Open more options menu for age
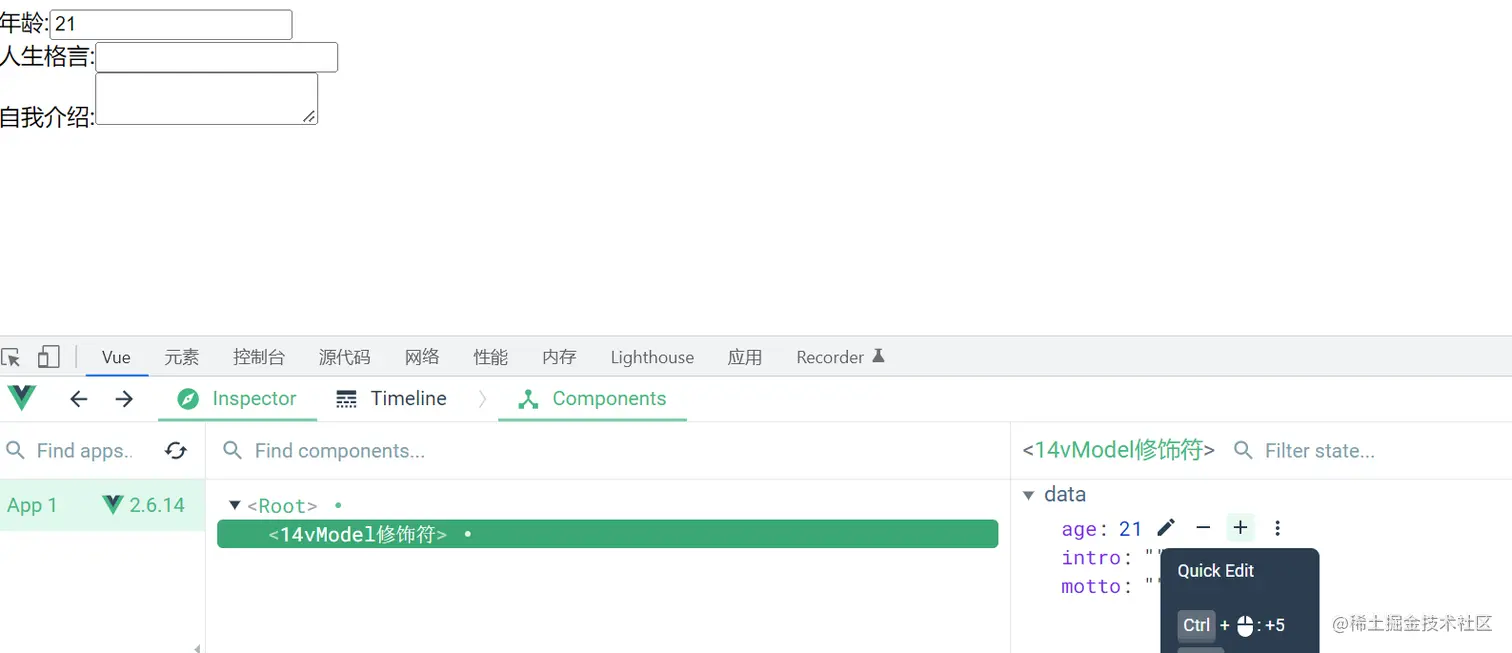Screen dimensions: 1512x653 [x=1277, y=528]
